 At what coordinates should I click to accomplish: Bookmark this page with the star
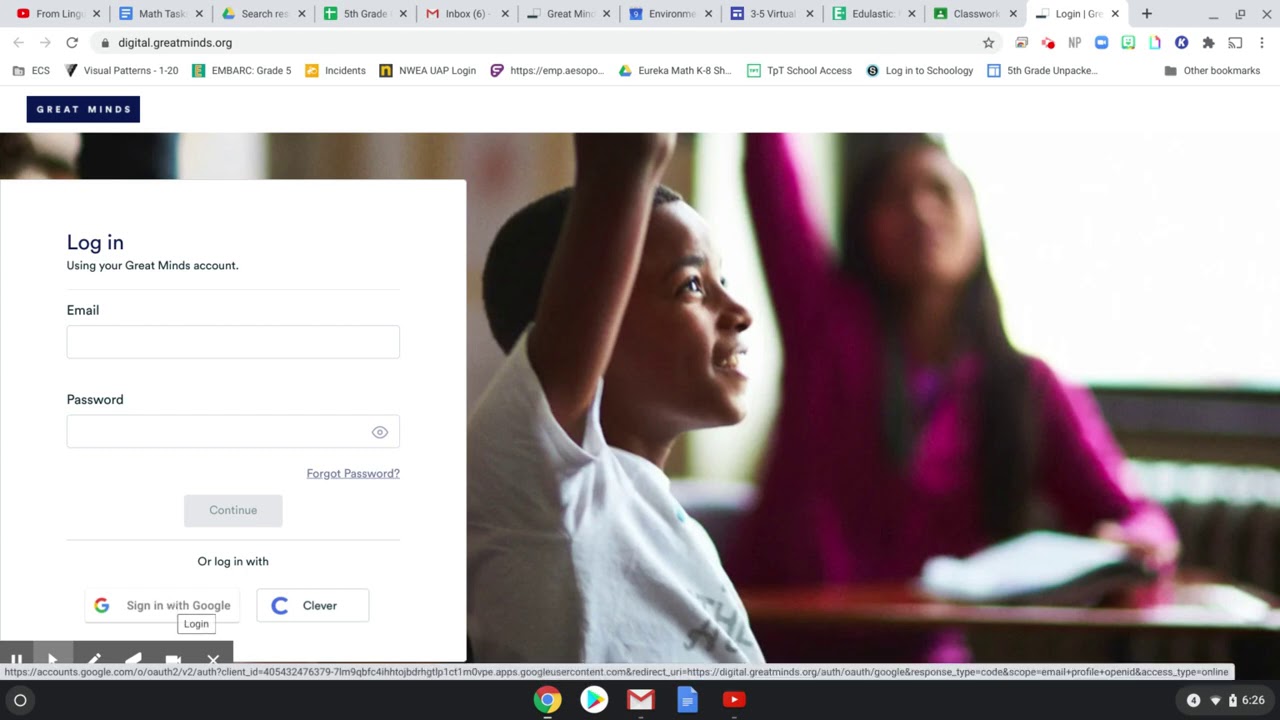pyautogui.click(x=988, y=43)
